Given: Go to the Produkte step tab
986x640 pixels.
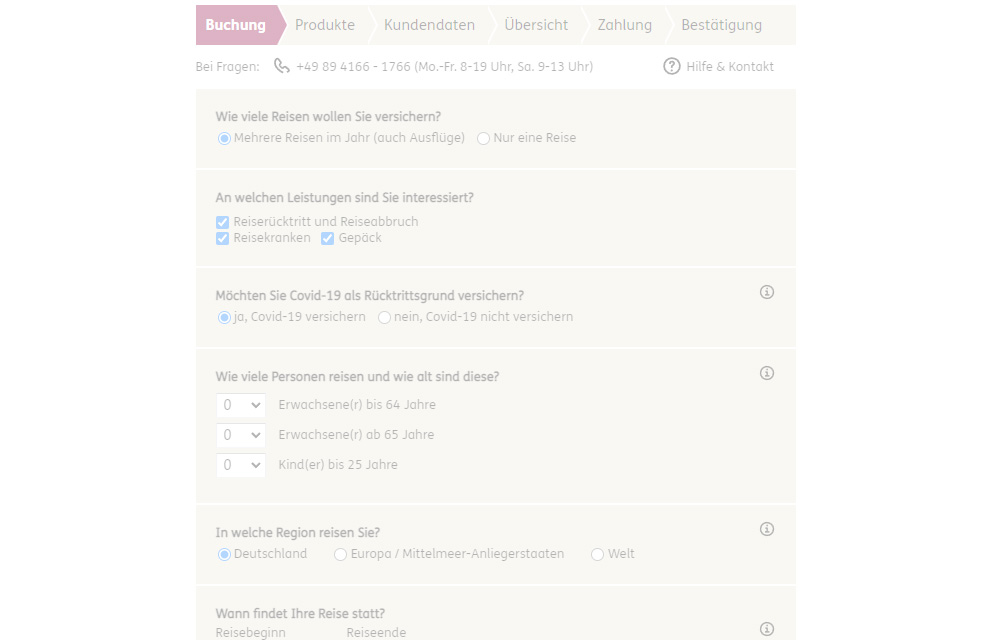Looking at the screenshot, I should click(325, 25).
